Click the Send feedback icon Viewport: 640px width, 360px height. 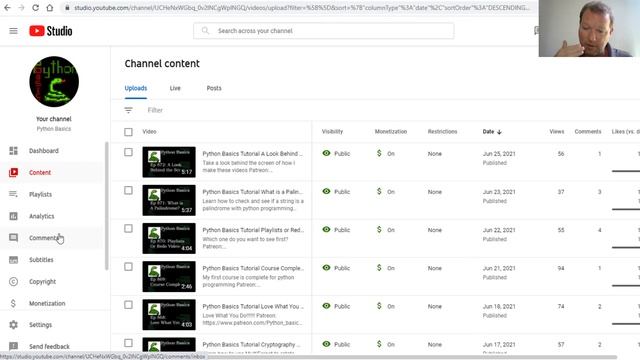tap(13, 346)
